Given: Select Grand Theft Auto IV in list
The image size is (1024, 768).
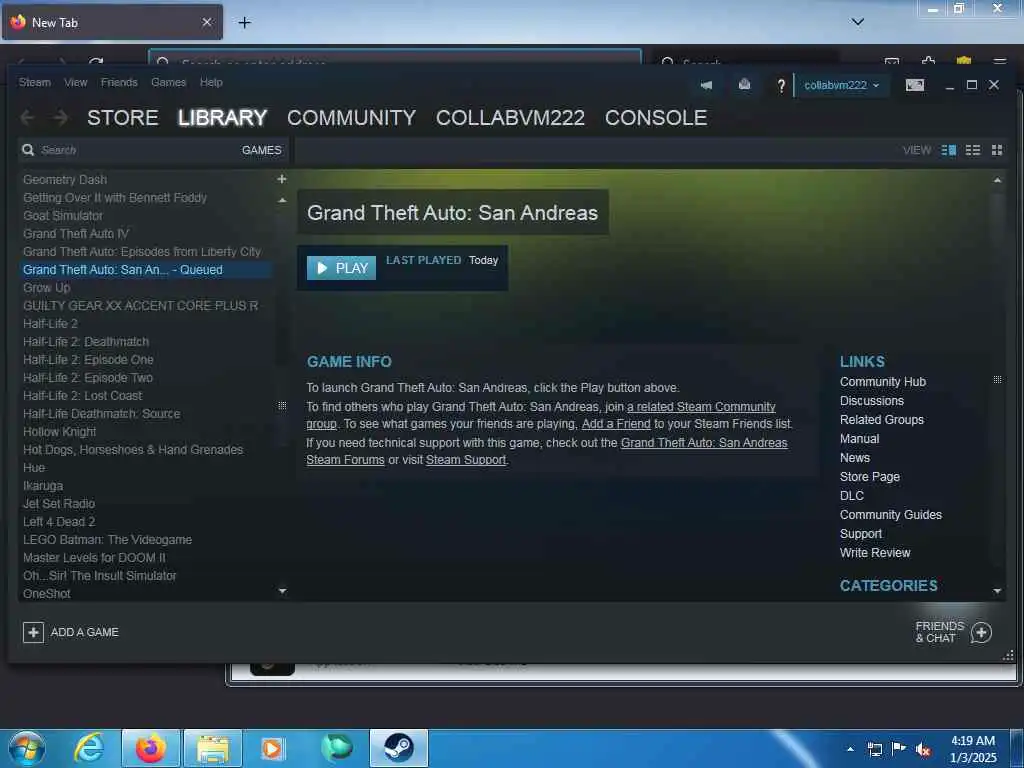Looking at the screenshot, I should click(76, 234).
